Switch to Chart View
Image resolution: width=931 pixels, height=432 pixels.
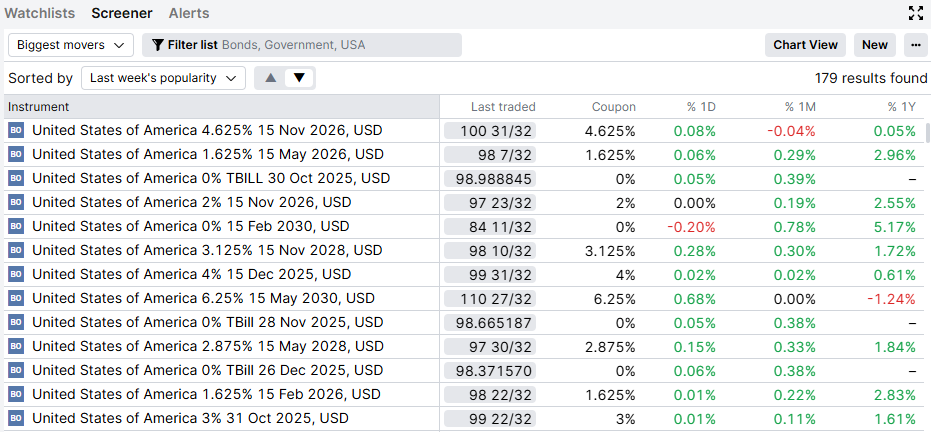click(x=805, y=45)
